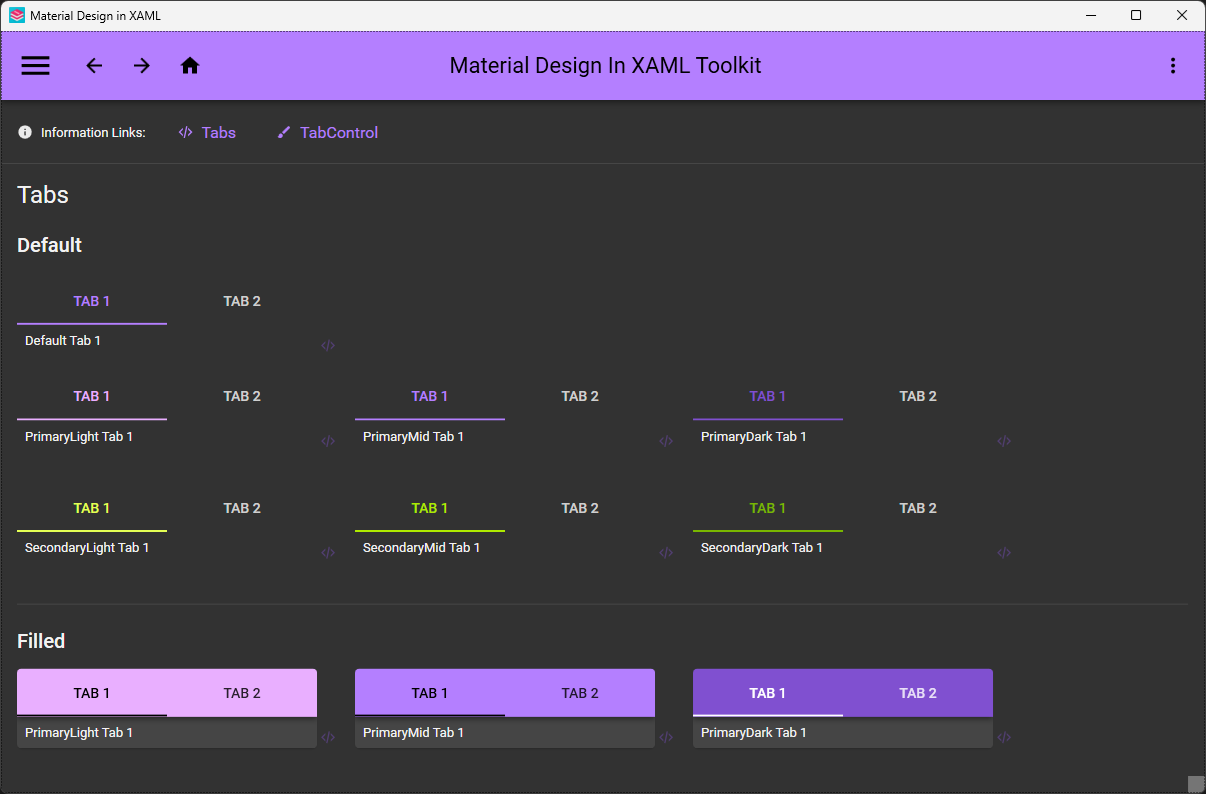Image resolution: width=1206 pixels, height=794 pixels.
Task: Click the 'Information Links:' label
Action: (93, 132)
